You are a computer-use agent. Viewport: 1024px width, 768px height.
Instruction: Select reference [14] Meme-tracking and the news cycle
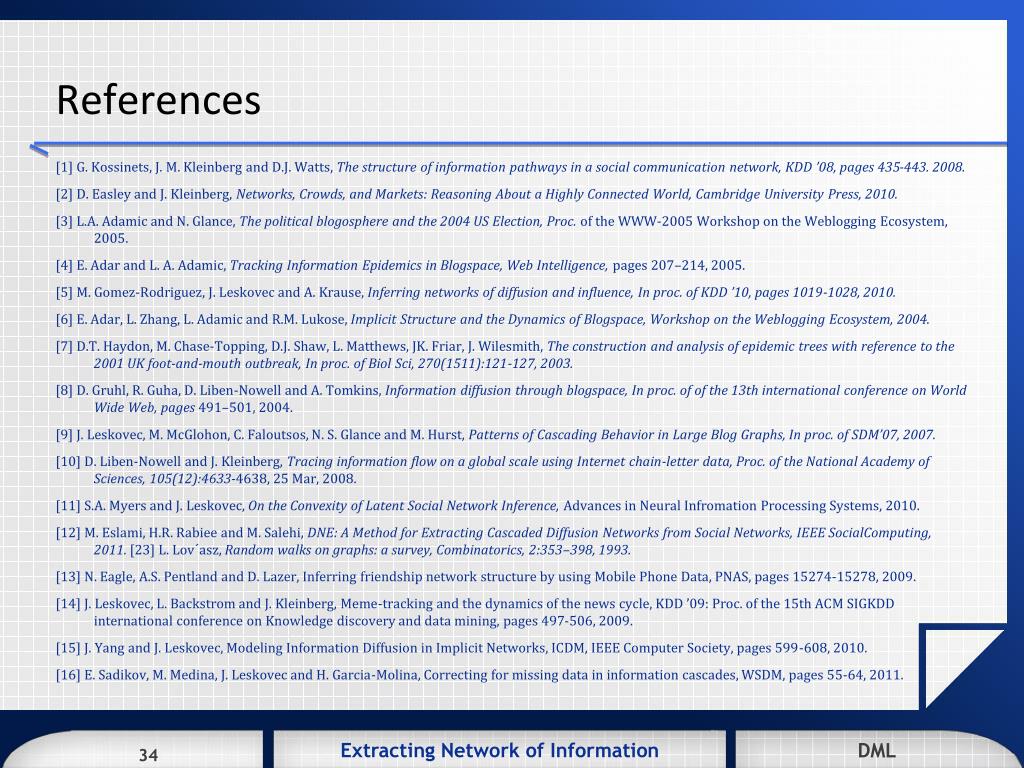pos(475,612)
